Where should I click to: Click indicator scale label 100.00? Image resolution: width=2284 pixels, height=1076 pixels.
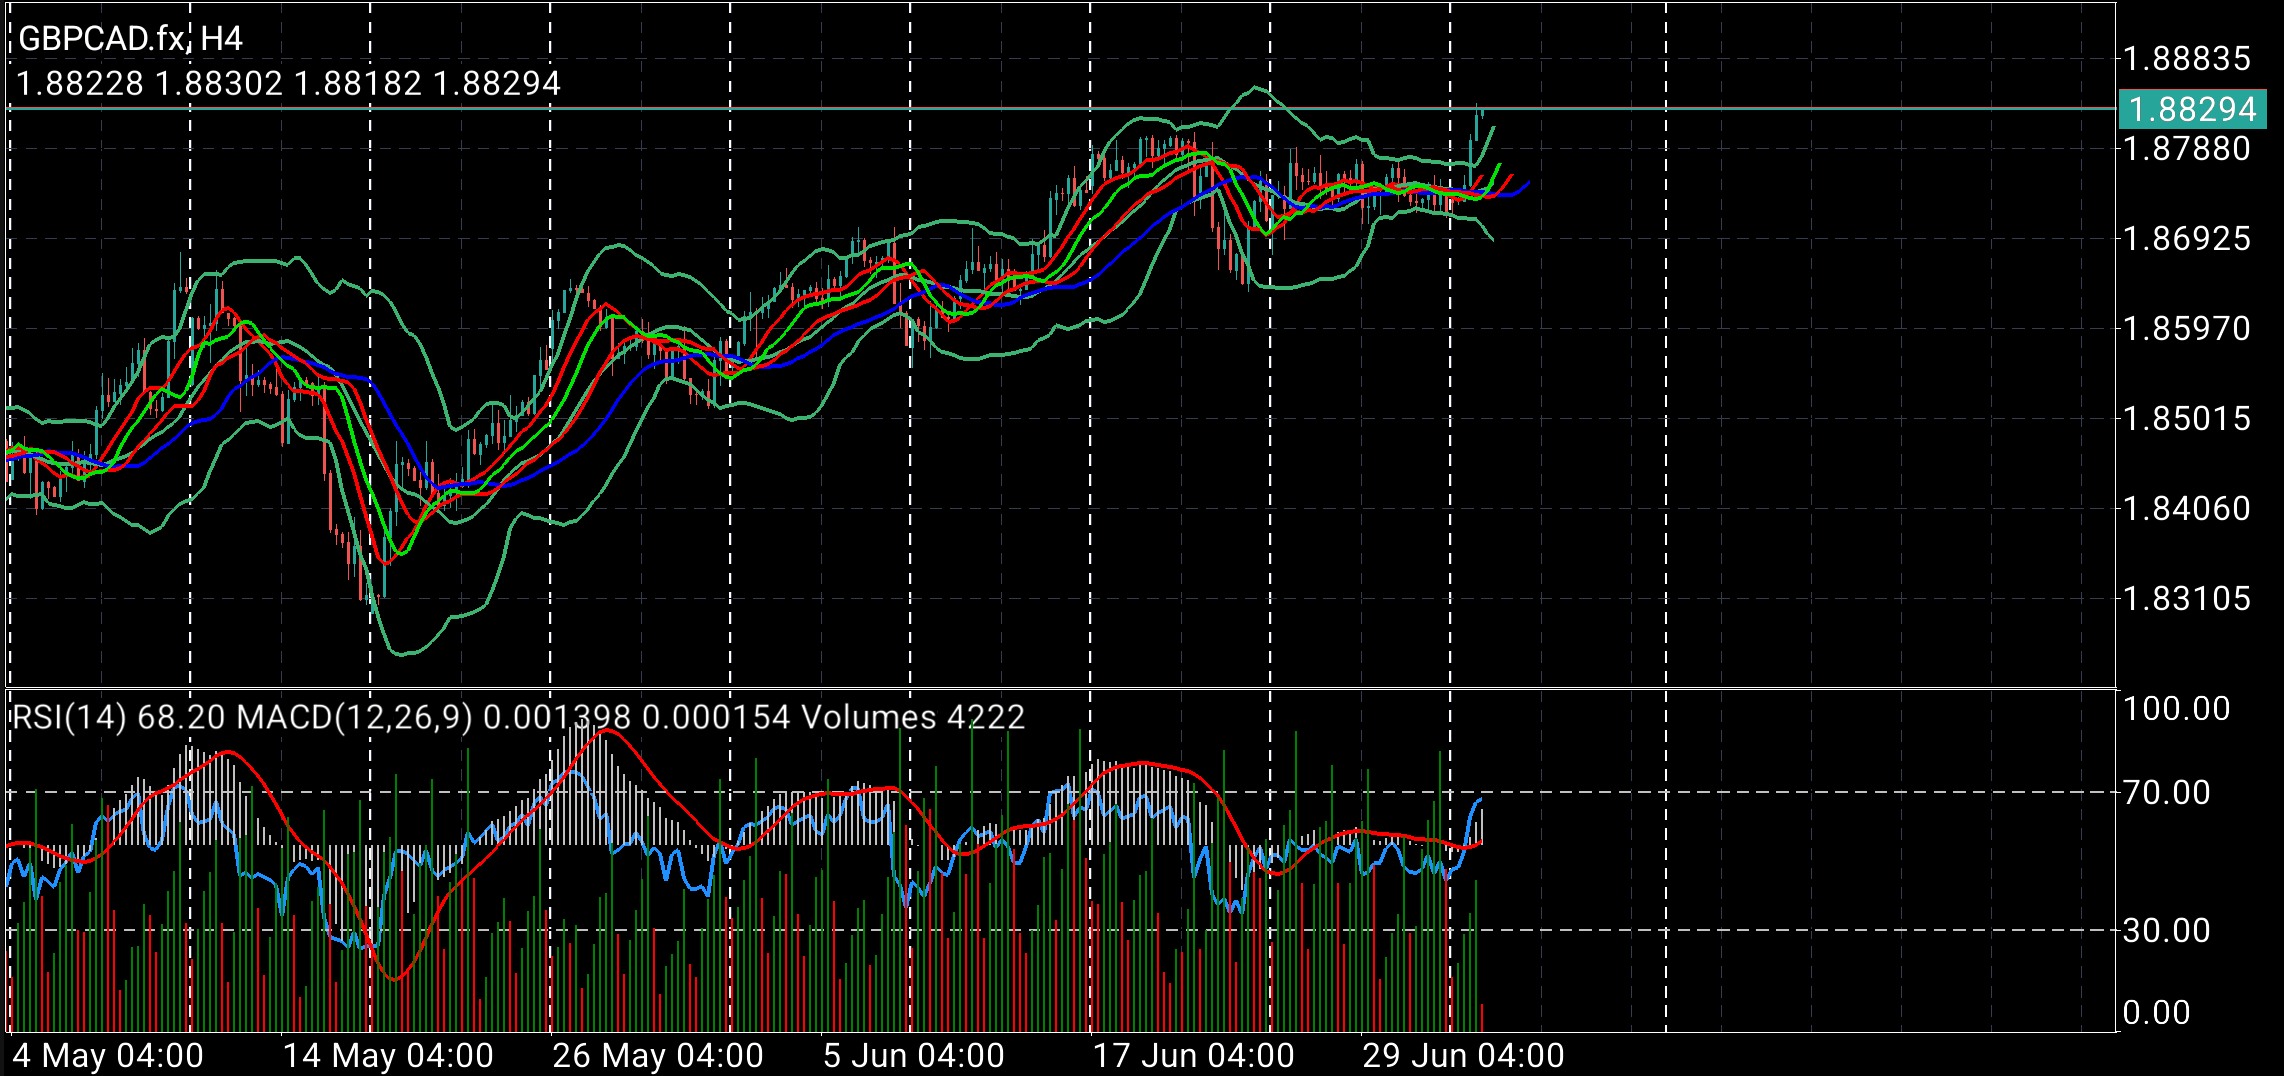[2177, 709]
